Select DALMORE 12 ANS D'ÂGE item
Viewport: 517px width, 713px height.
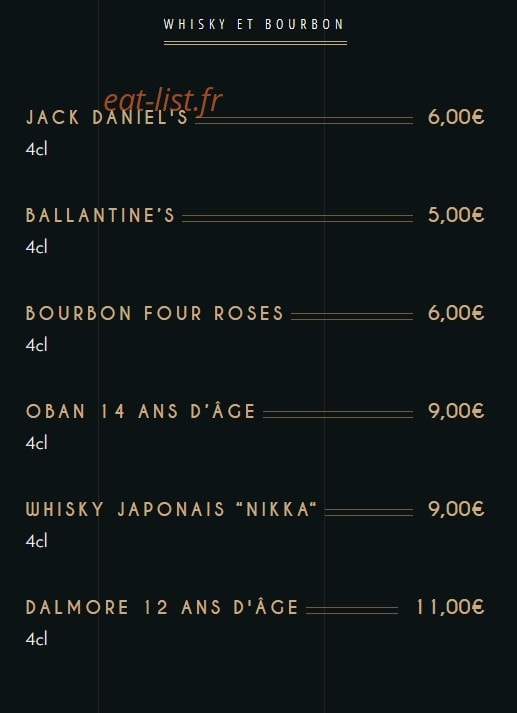click(x=162, y=607)
